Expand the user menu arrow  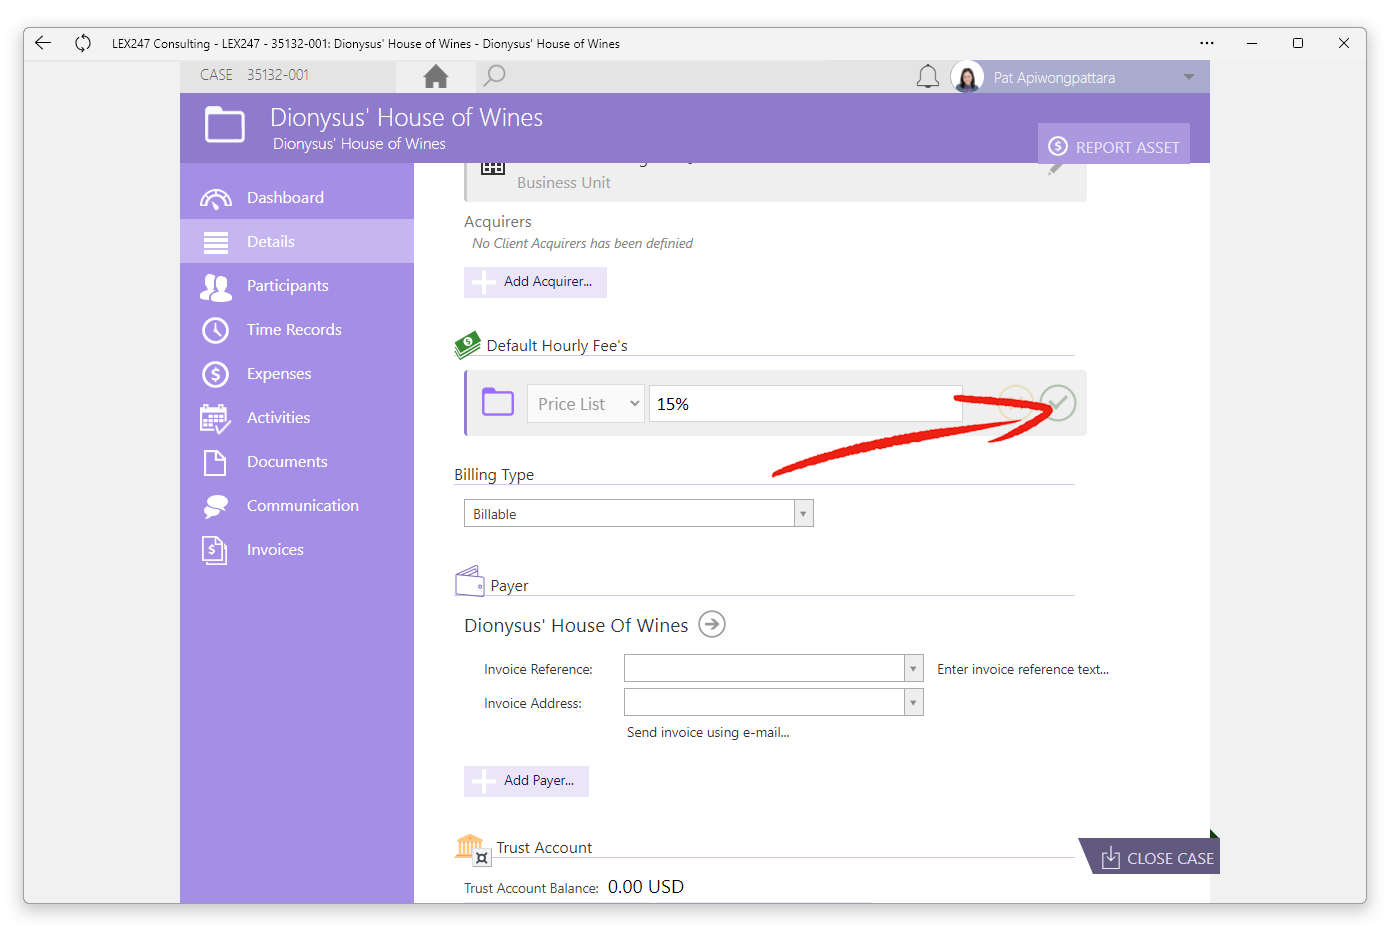(x=1189, y=77)
